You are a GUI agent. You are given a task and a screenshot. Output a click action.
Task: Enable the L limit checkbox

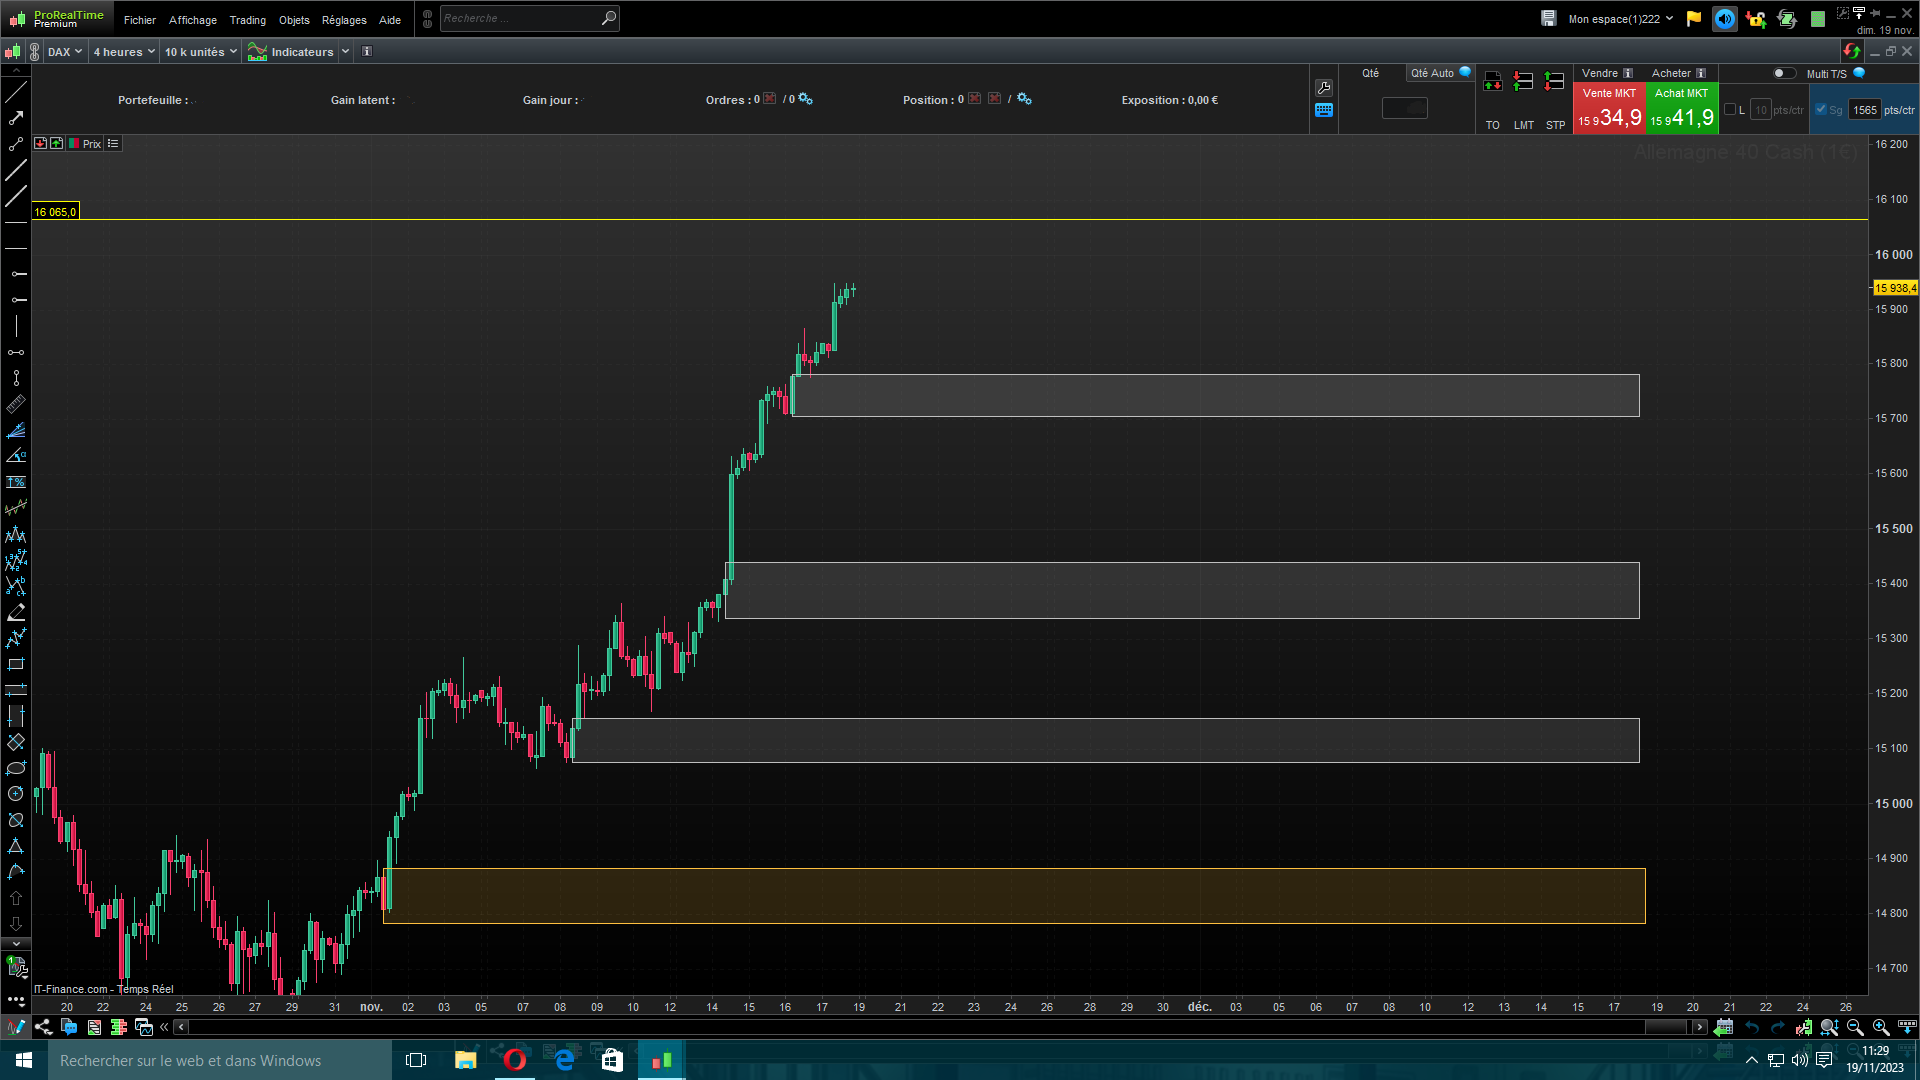1730,110
